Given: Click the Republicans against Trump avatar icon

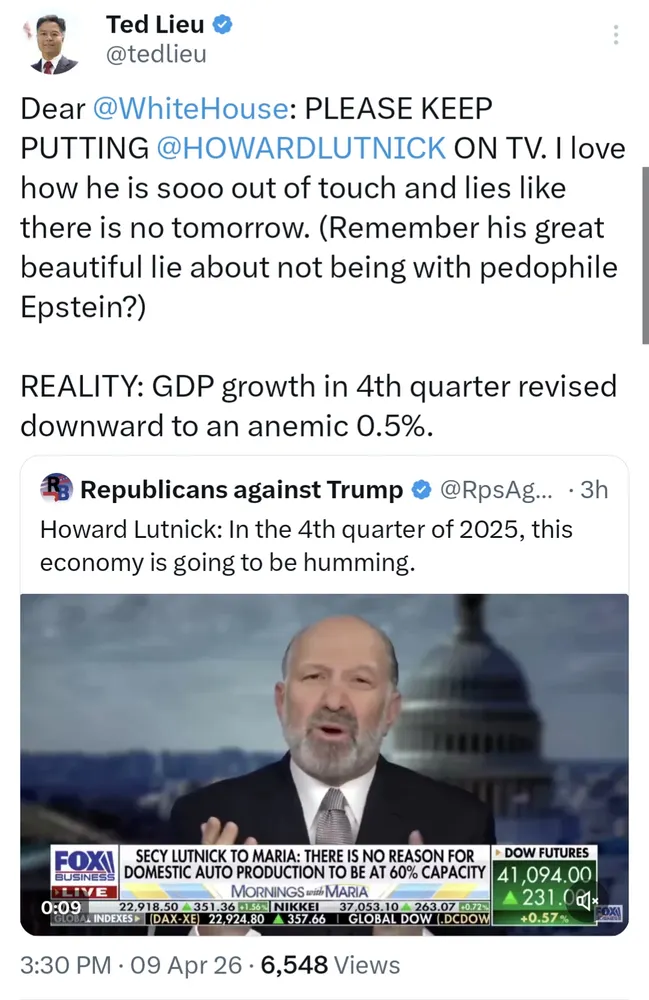Looking at the screenshot, I should 56,489.
